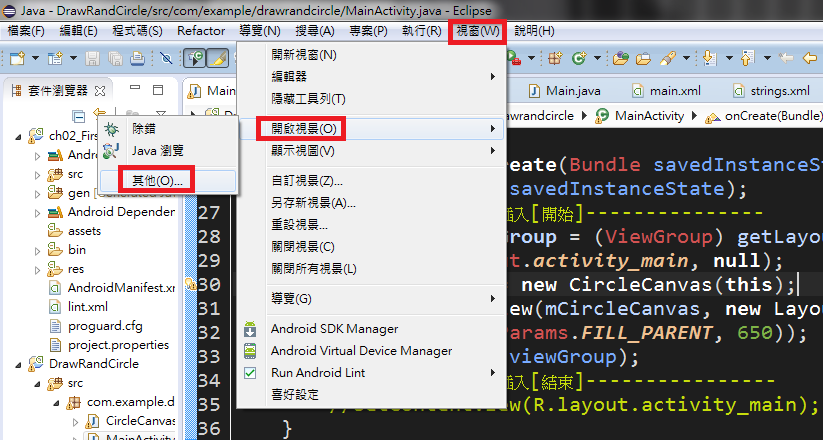Click the New wizard toolbar icon

17,58
